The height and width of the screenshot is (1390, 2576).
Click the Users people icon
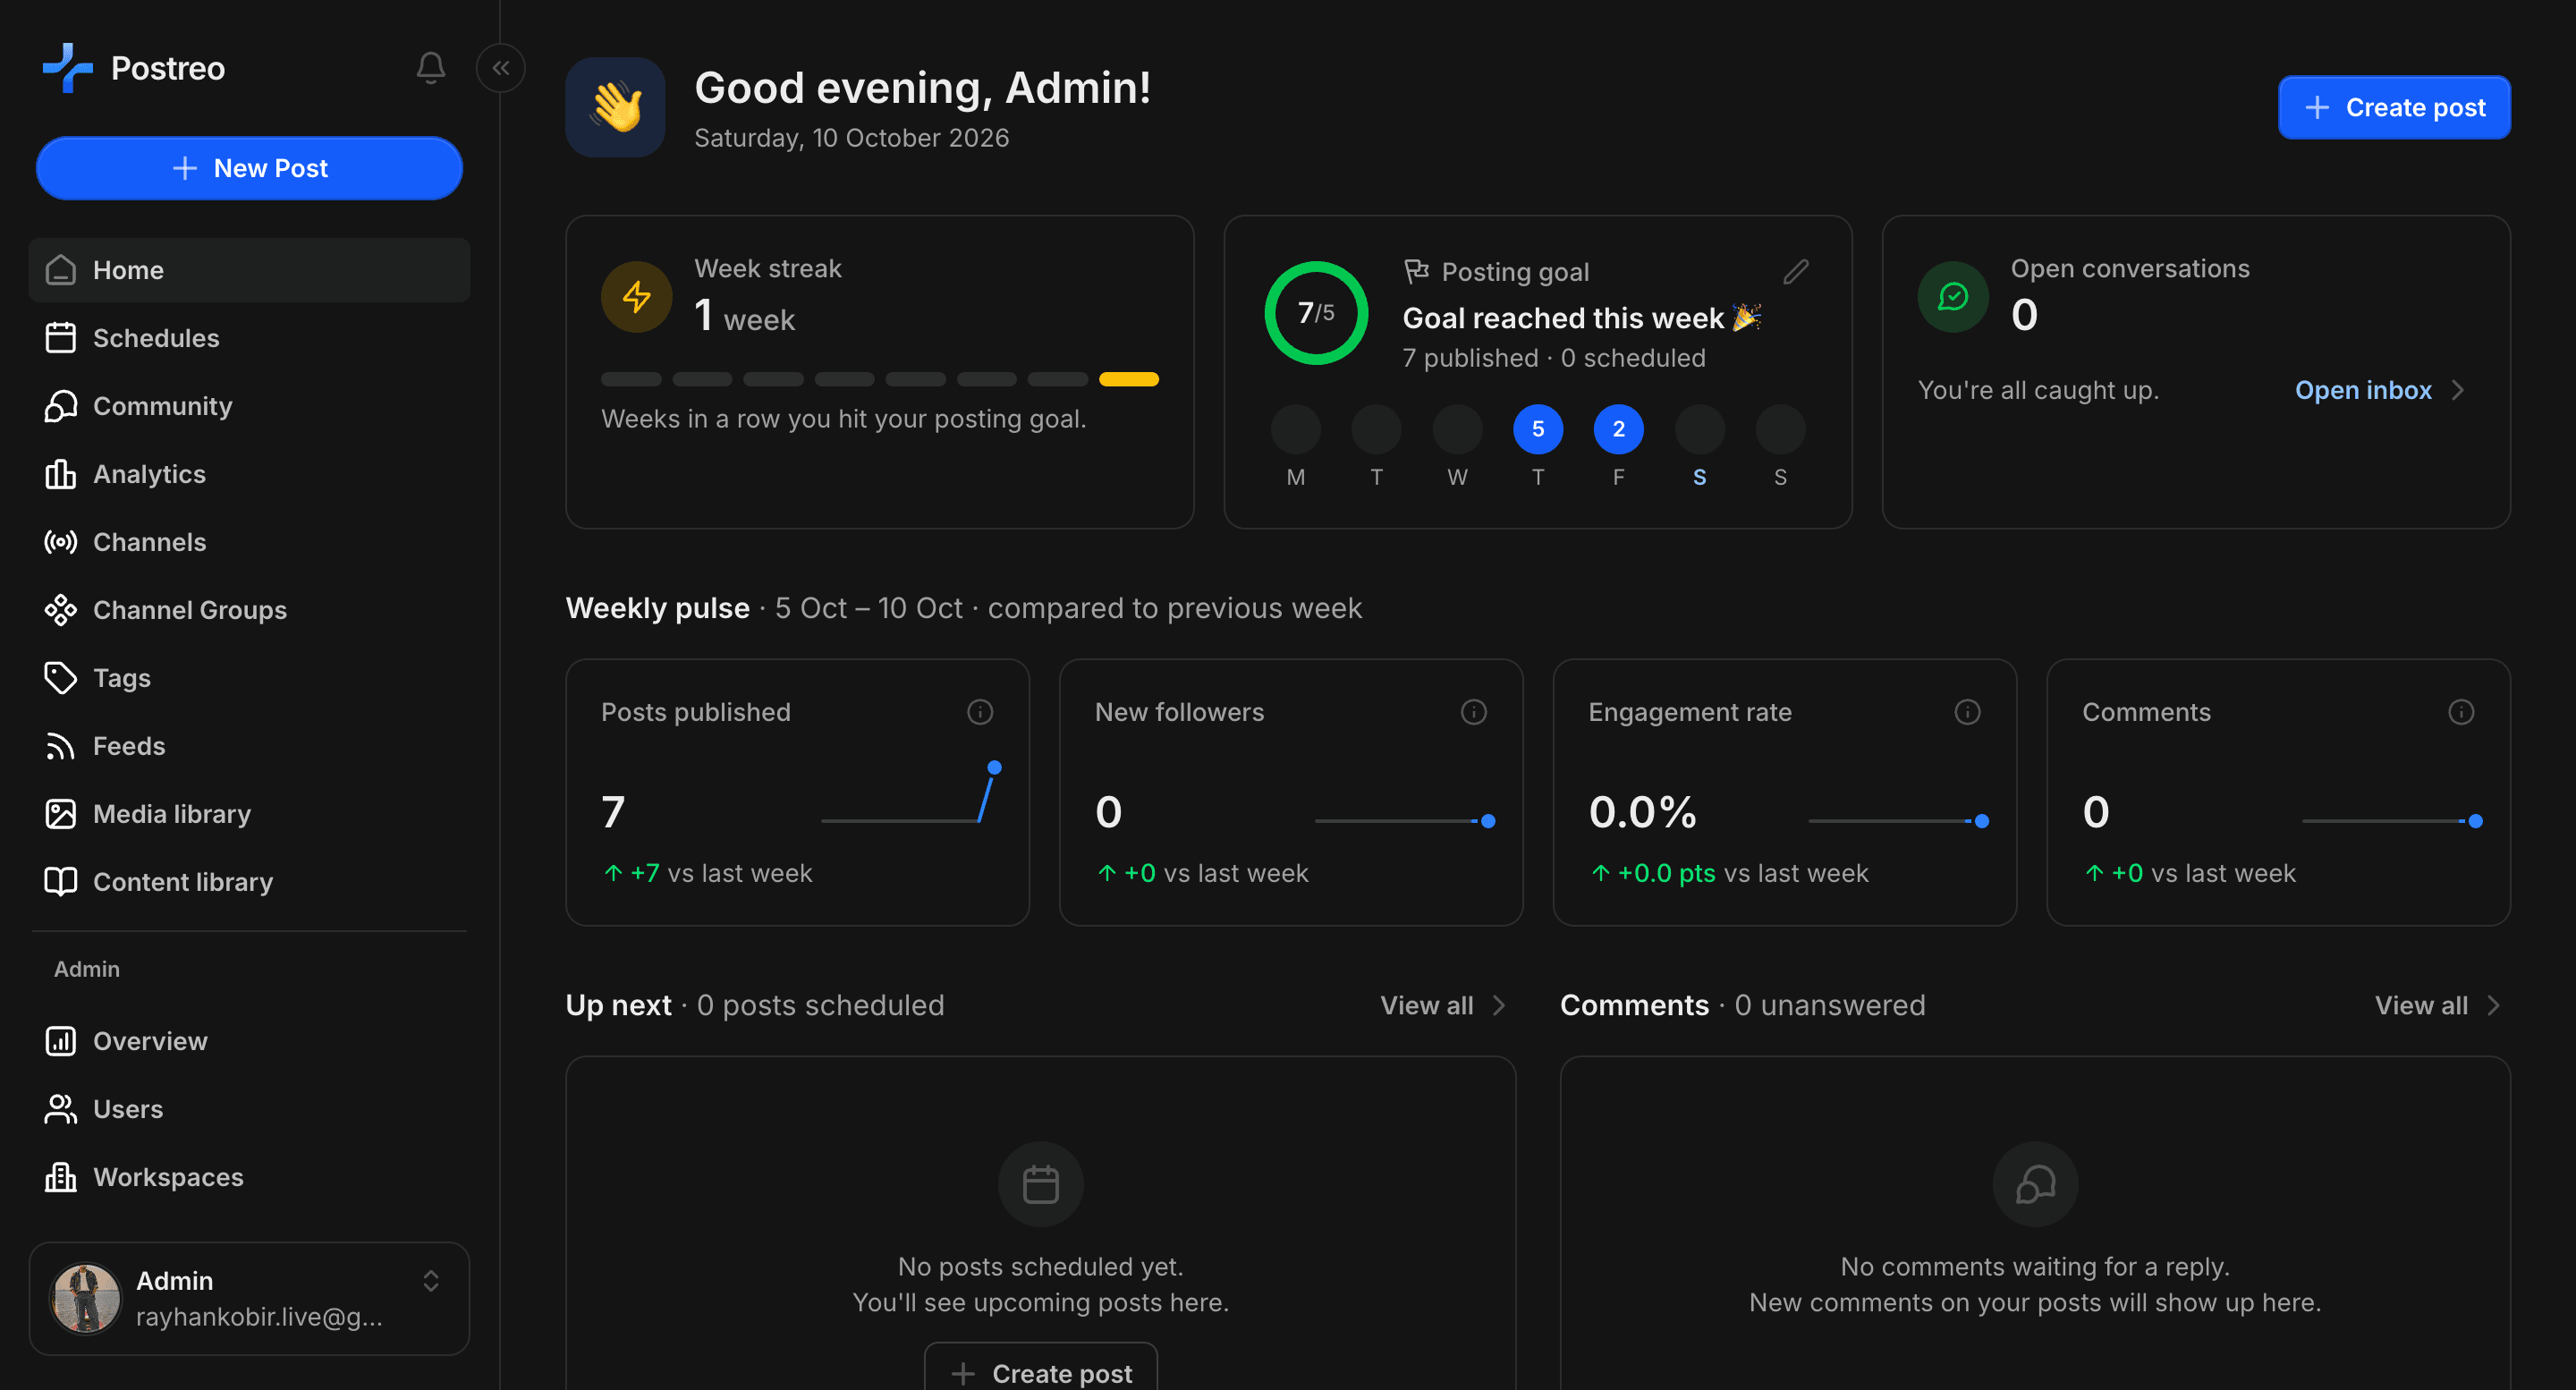coord(61,1109)
